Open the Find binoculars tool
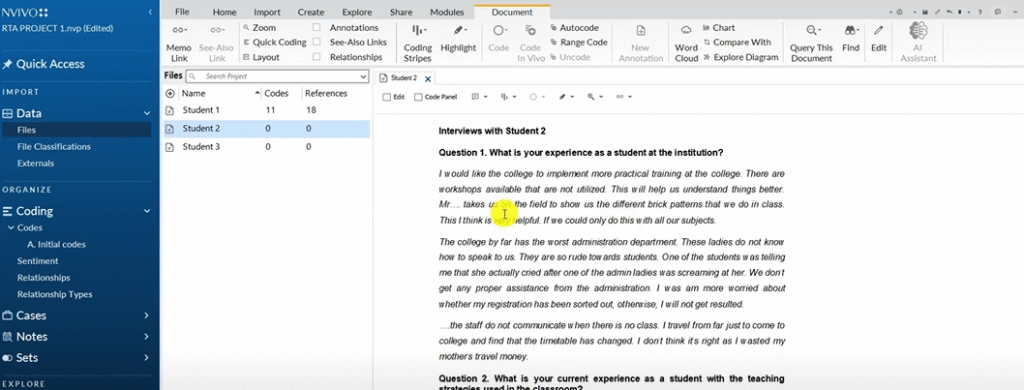The image size is (1024, 390). [850, 39]
